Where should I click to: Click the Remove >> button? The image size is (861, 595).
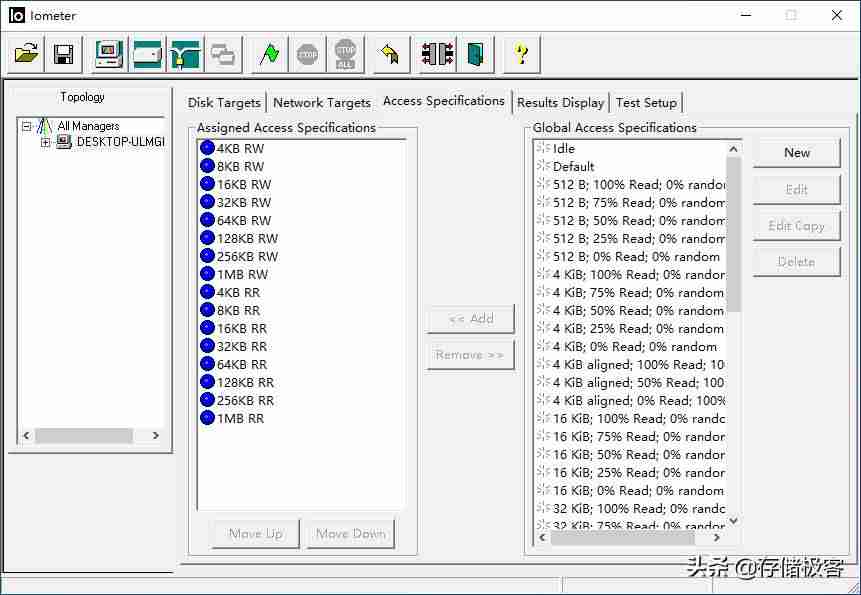pyautogui.click(x=471, y=355)
